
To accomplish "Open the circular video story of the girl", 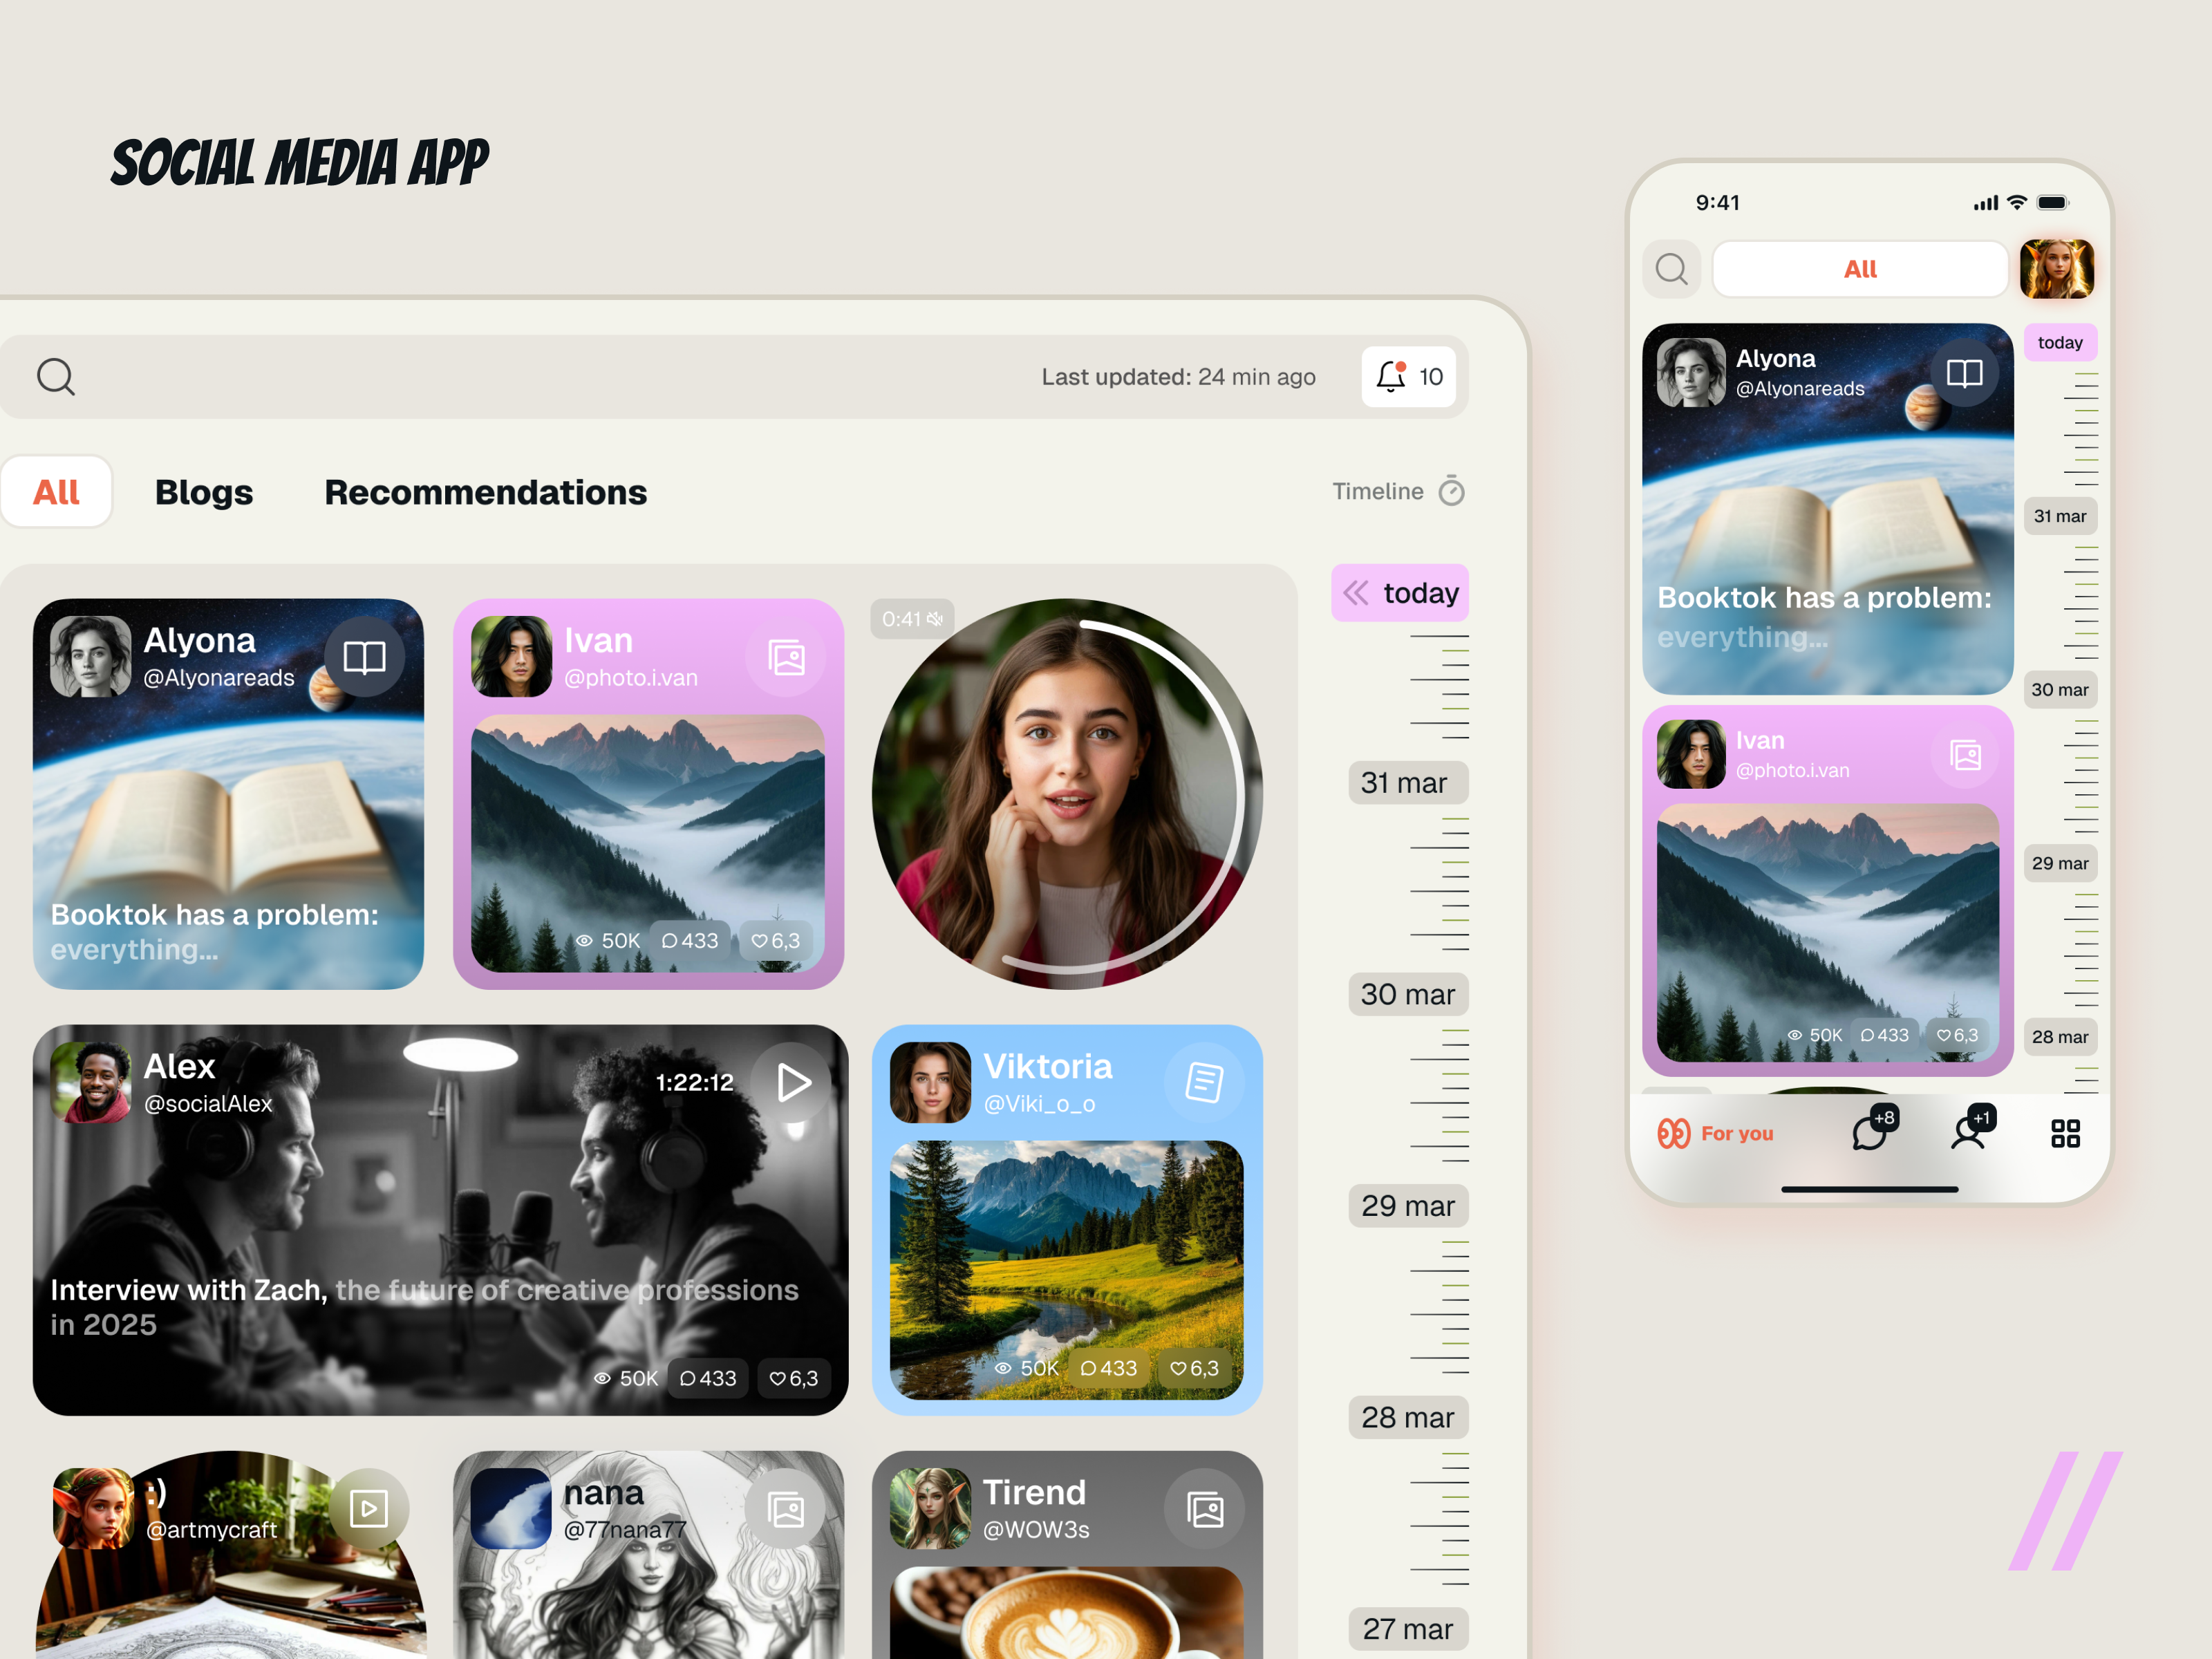I will 1067,794.
